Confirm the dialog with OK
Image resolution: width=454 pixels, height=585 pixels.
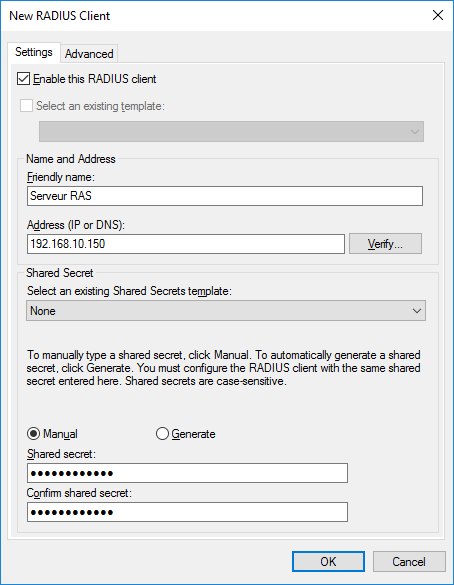(x=328, y=561)
